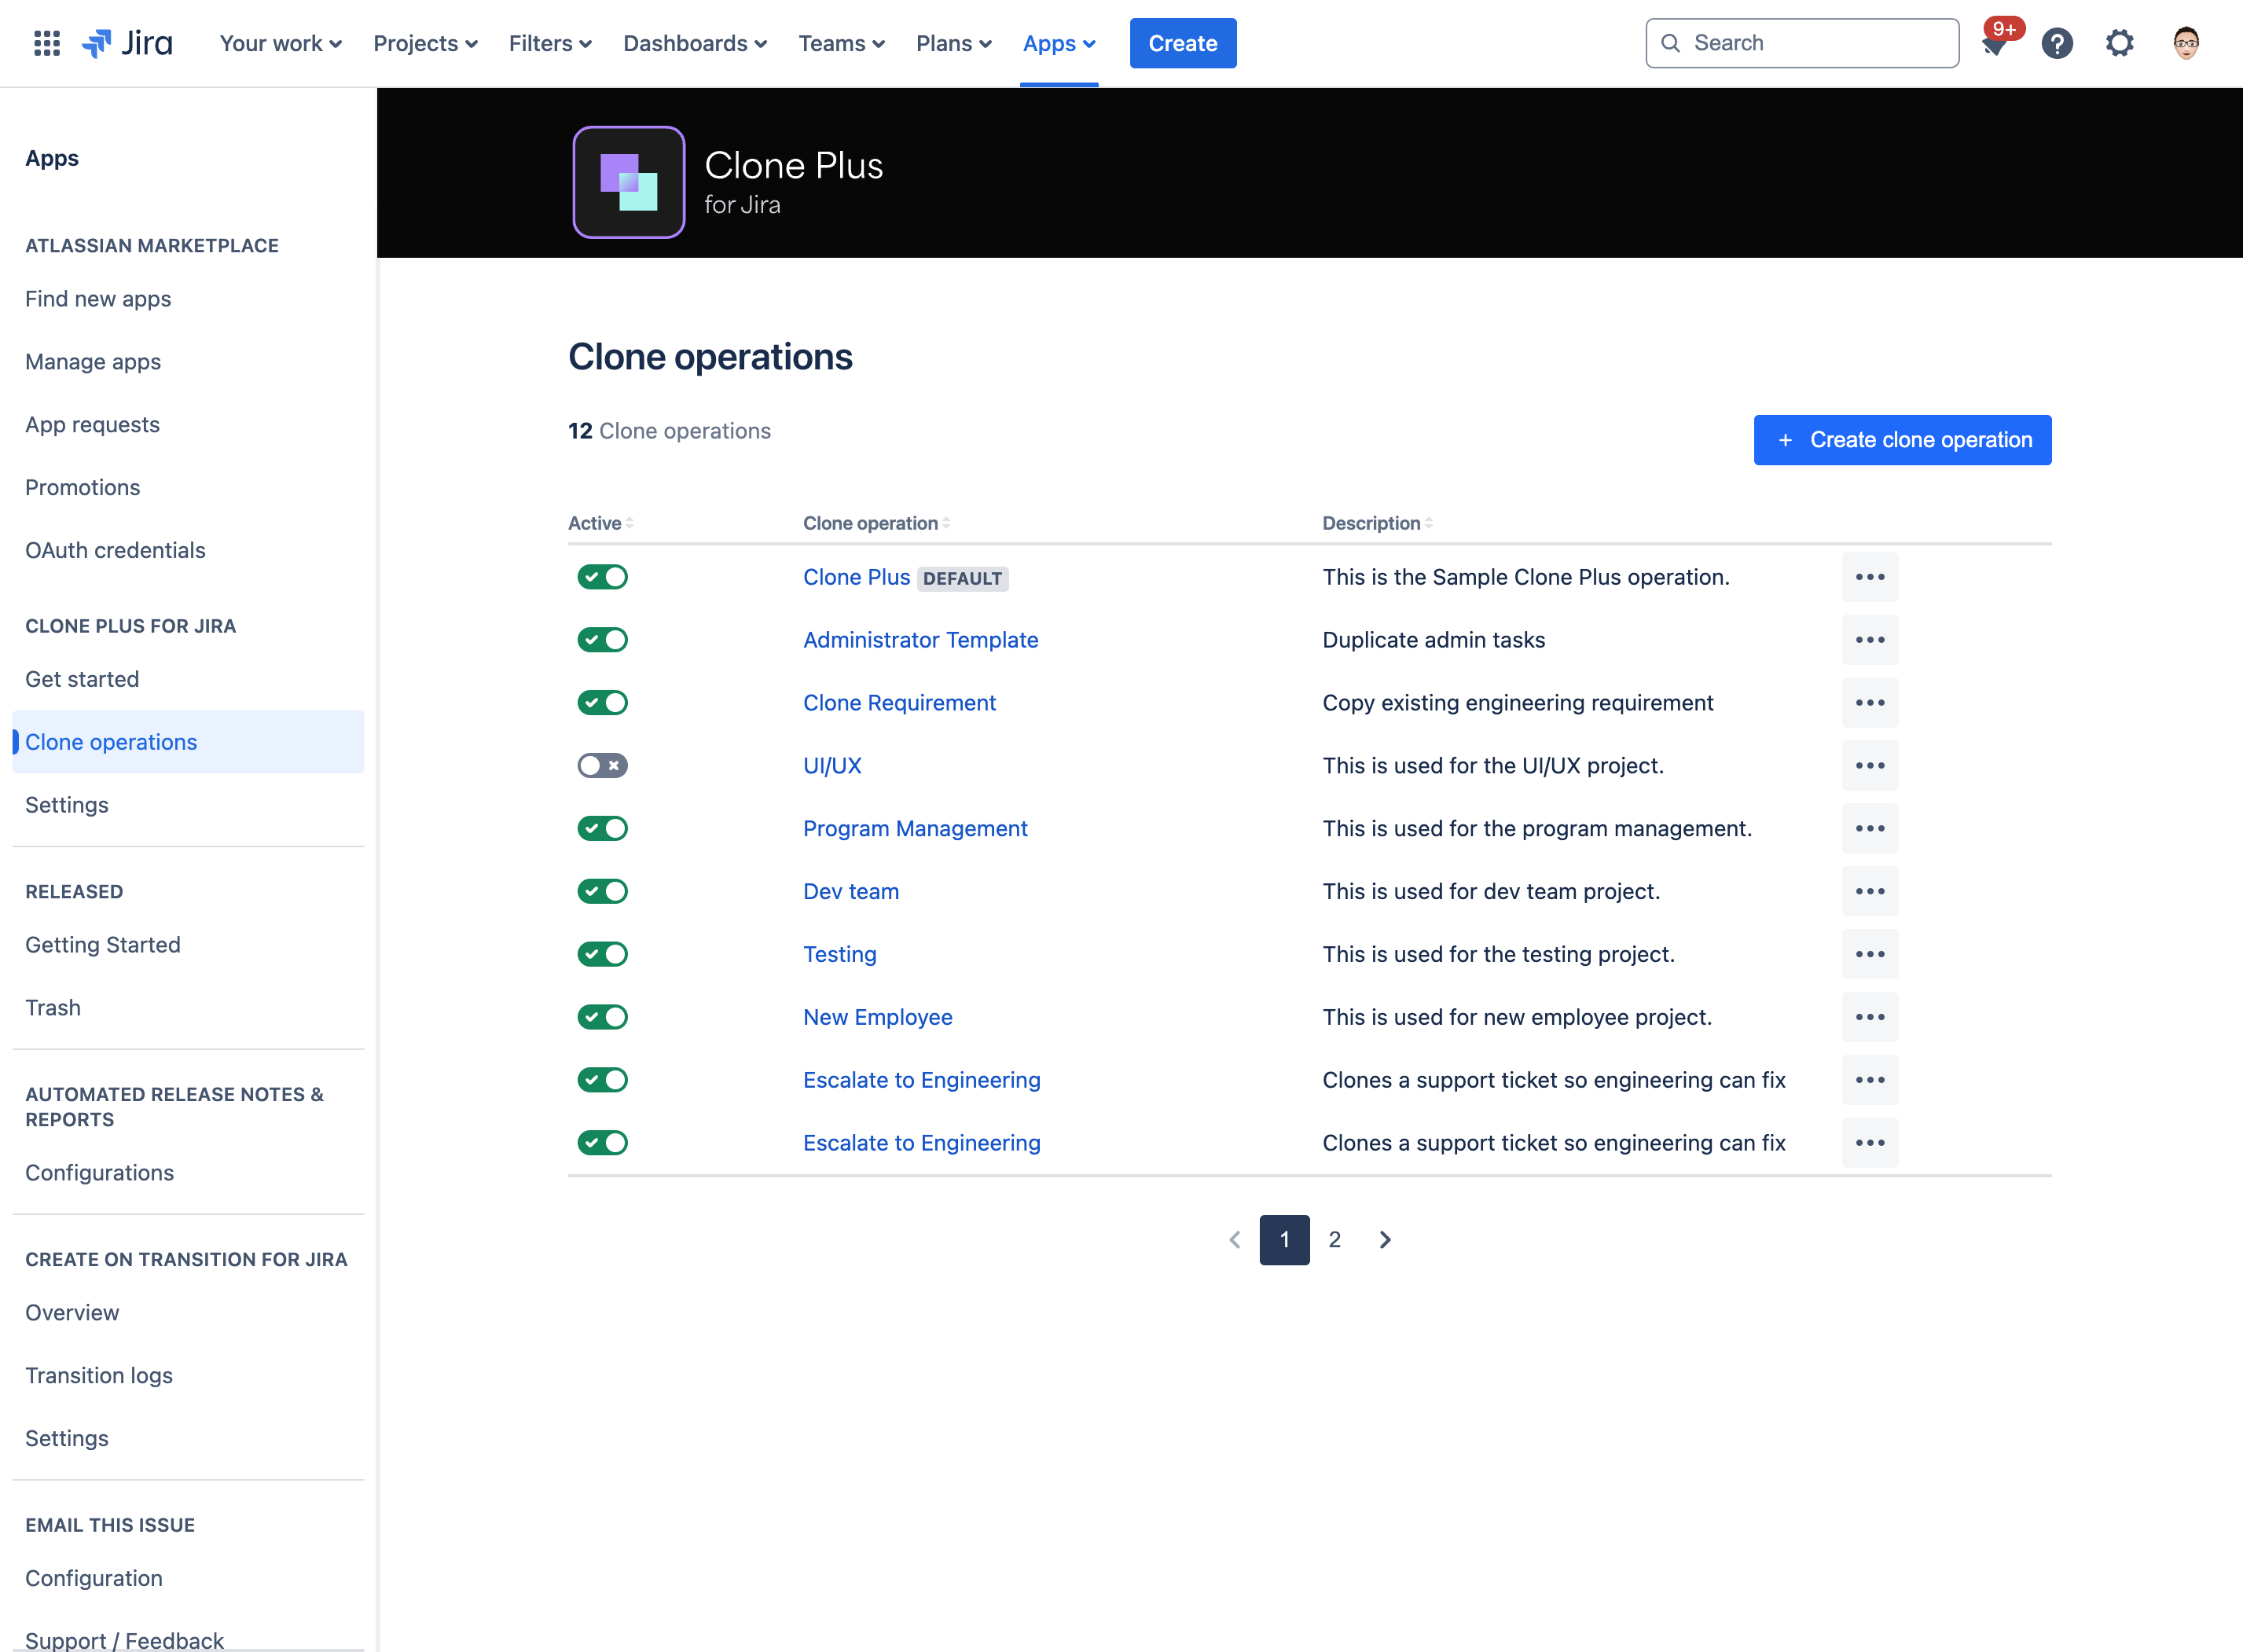Viewport: 2243px width, 1652px height.
Task: Go to the next page arrow
Action: coord(1385,1240)
